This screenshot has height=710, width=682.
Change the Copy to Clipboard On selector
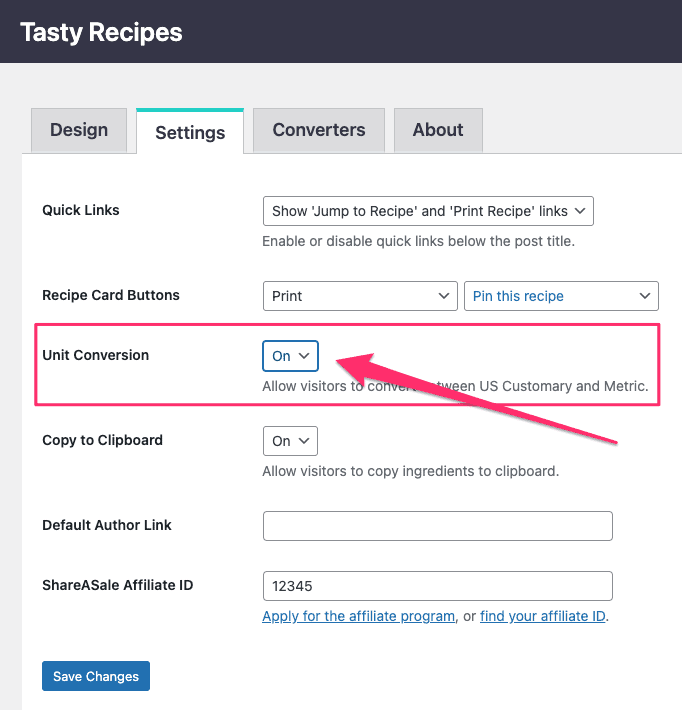tap(290, 441)
